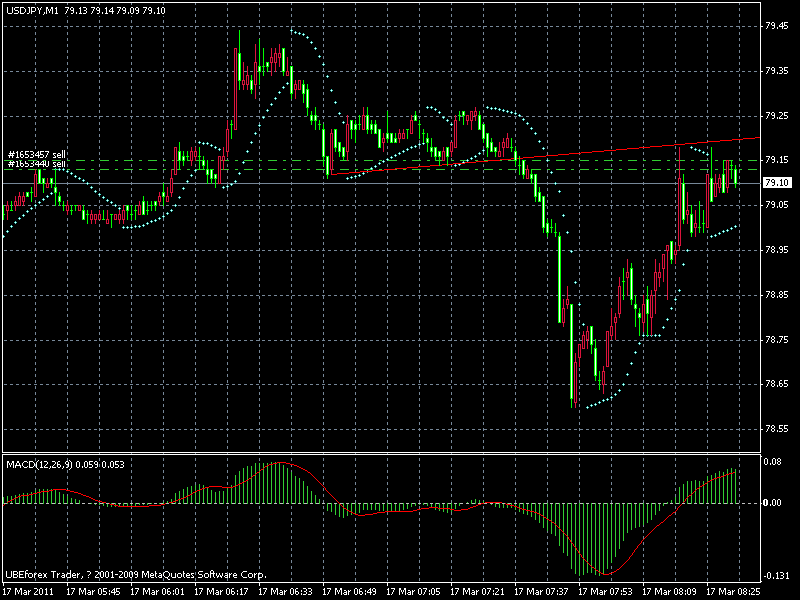Click the 17 Mar 07:21 time label

coord(478,592)
